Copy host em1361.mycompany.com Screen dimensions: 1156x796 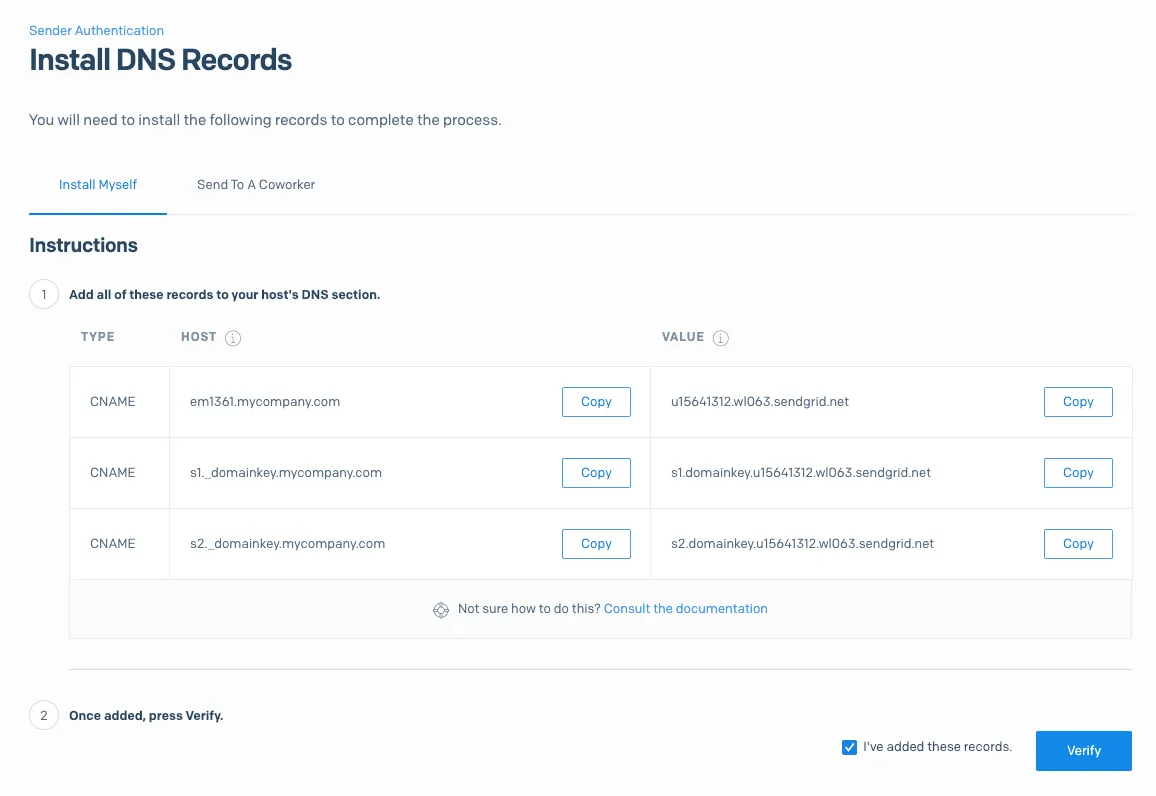tap(596, 402)
